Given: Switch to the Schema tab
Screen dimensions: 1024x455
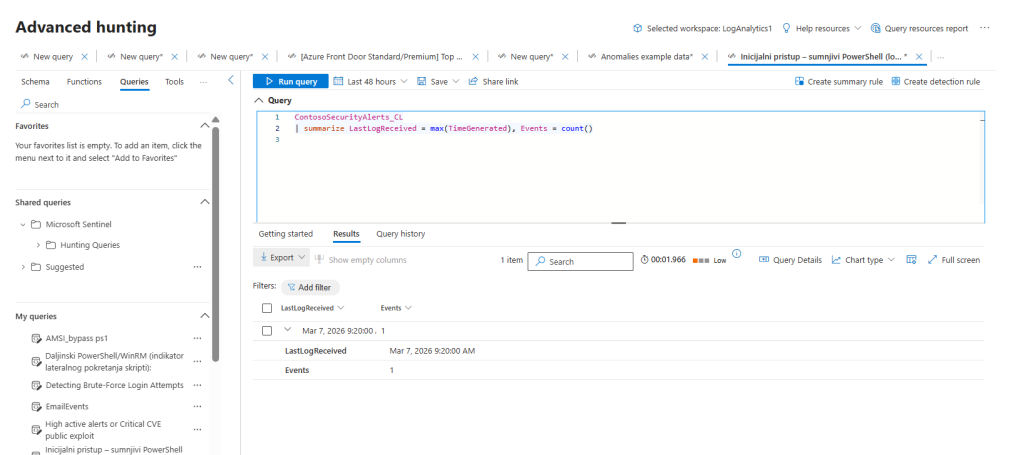Looking at the screenshot, I should click(35, 82).
